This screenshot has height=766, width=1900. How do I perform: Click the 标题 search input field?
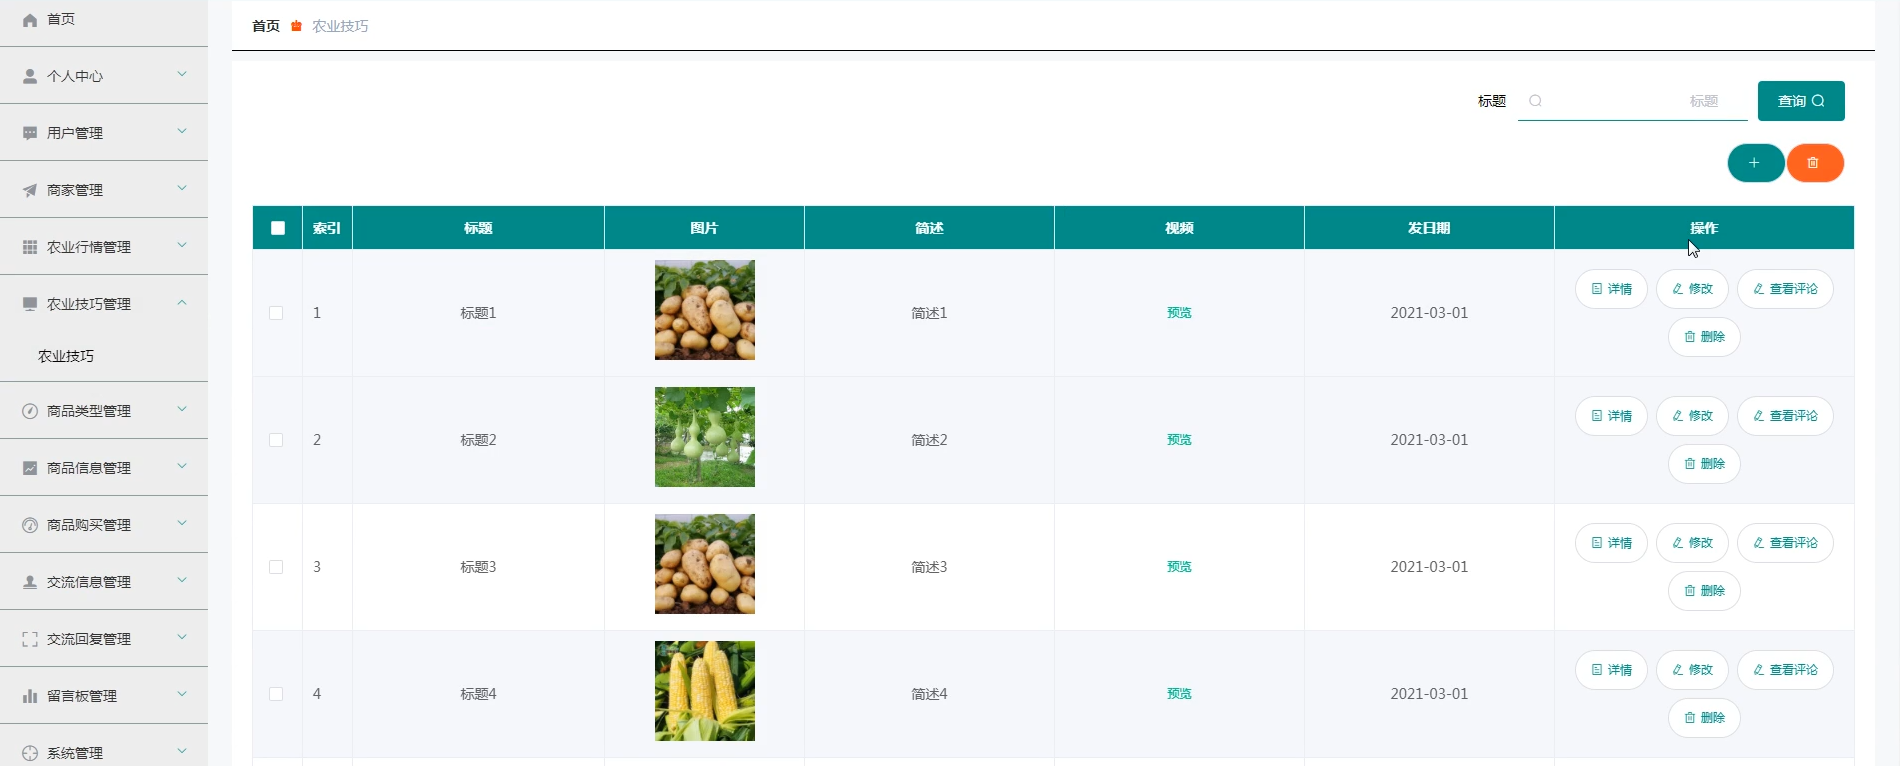coord(1632,101)
